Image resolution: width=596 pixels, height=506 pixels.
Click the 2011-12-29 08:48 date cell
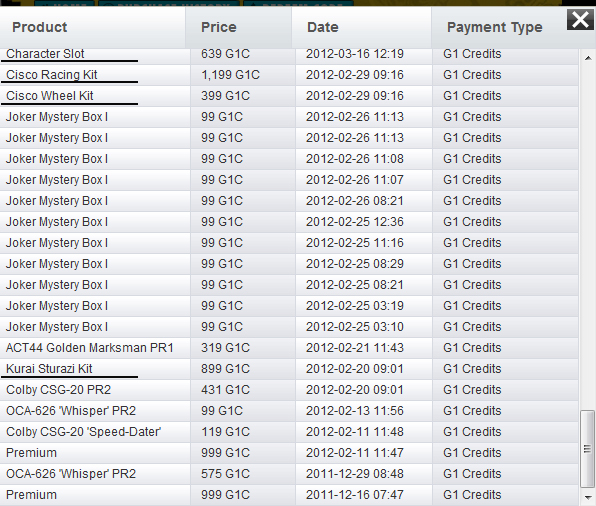(x=354, y=474)
